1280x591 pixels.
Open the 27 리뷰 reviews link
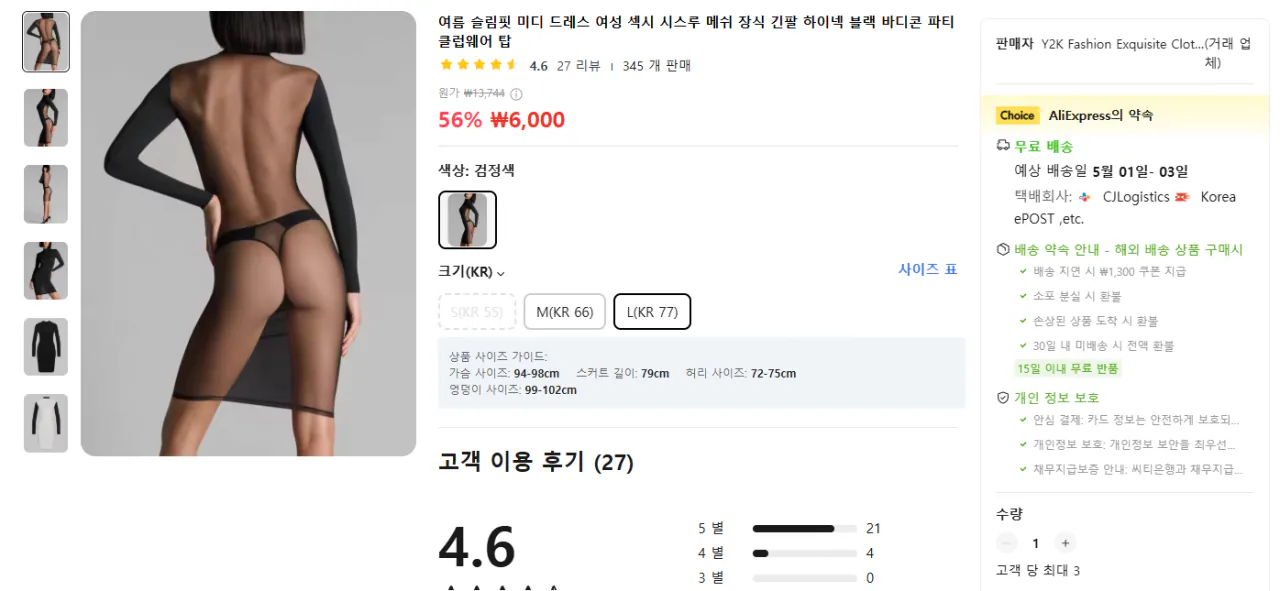tap(578, 66)
